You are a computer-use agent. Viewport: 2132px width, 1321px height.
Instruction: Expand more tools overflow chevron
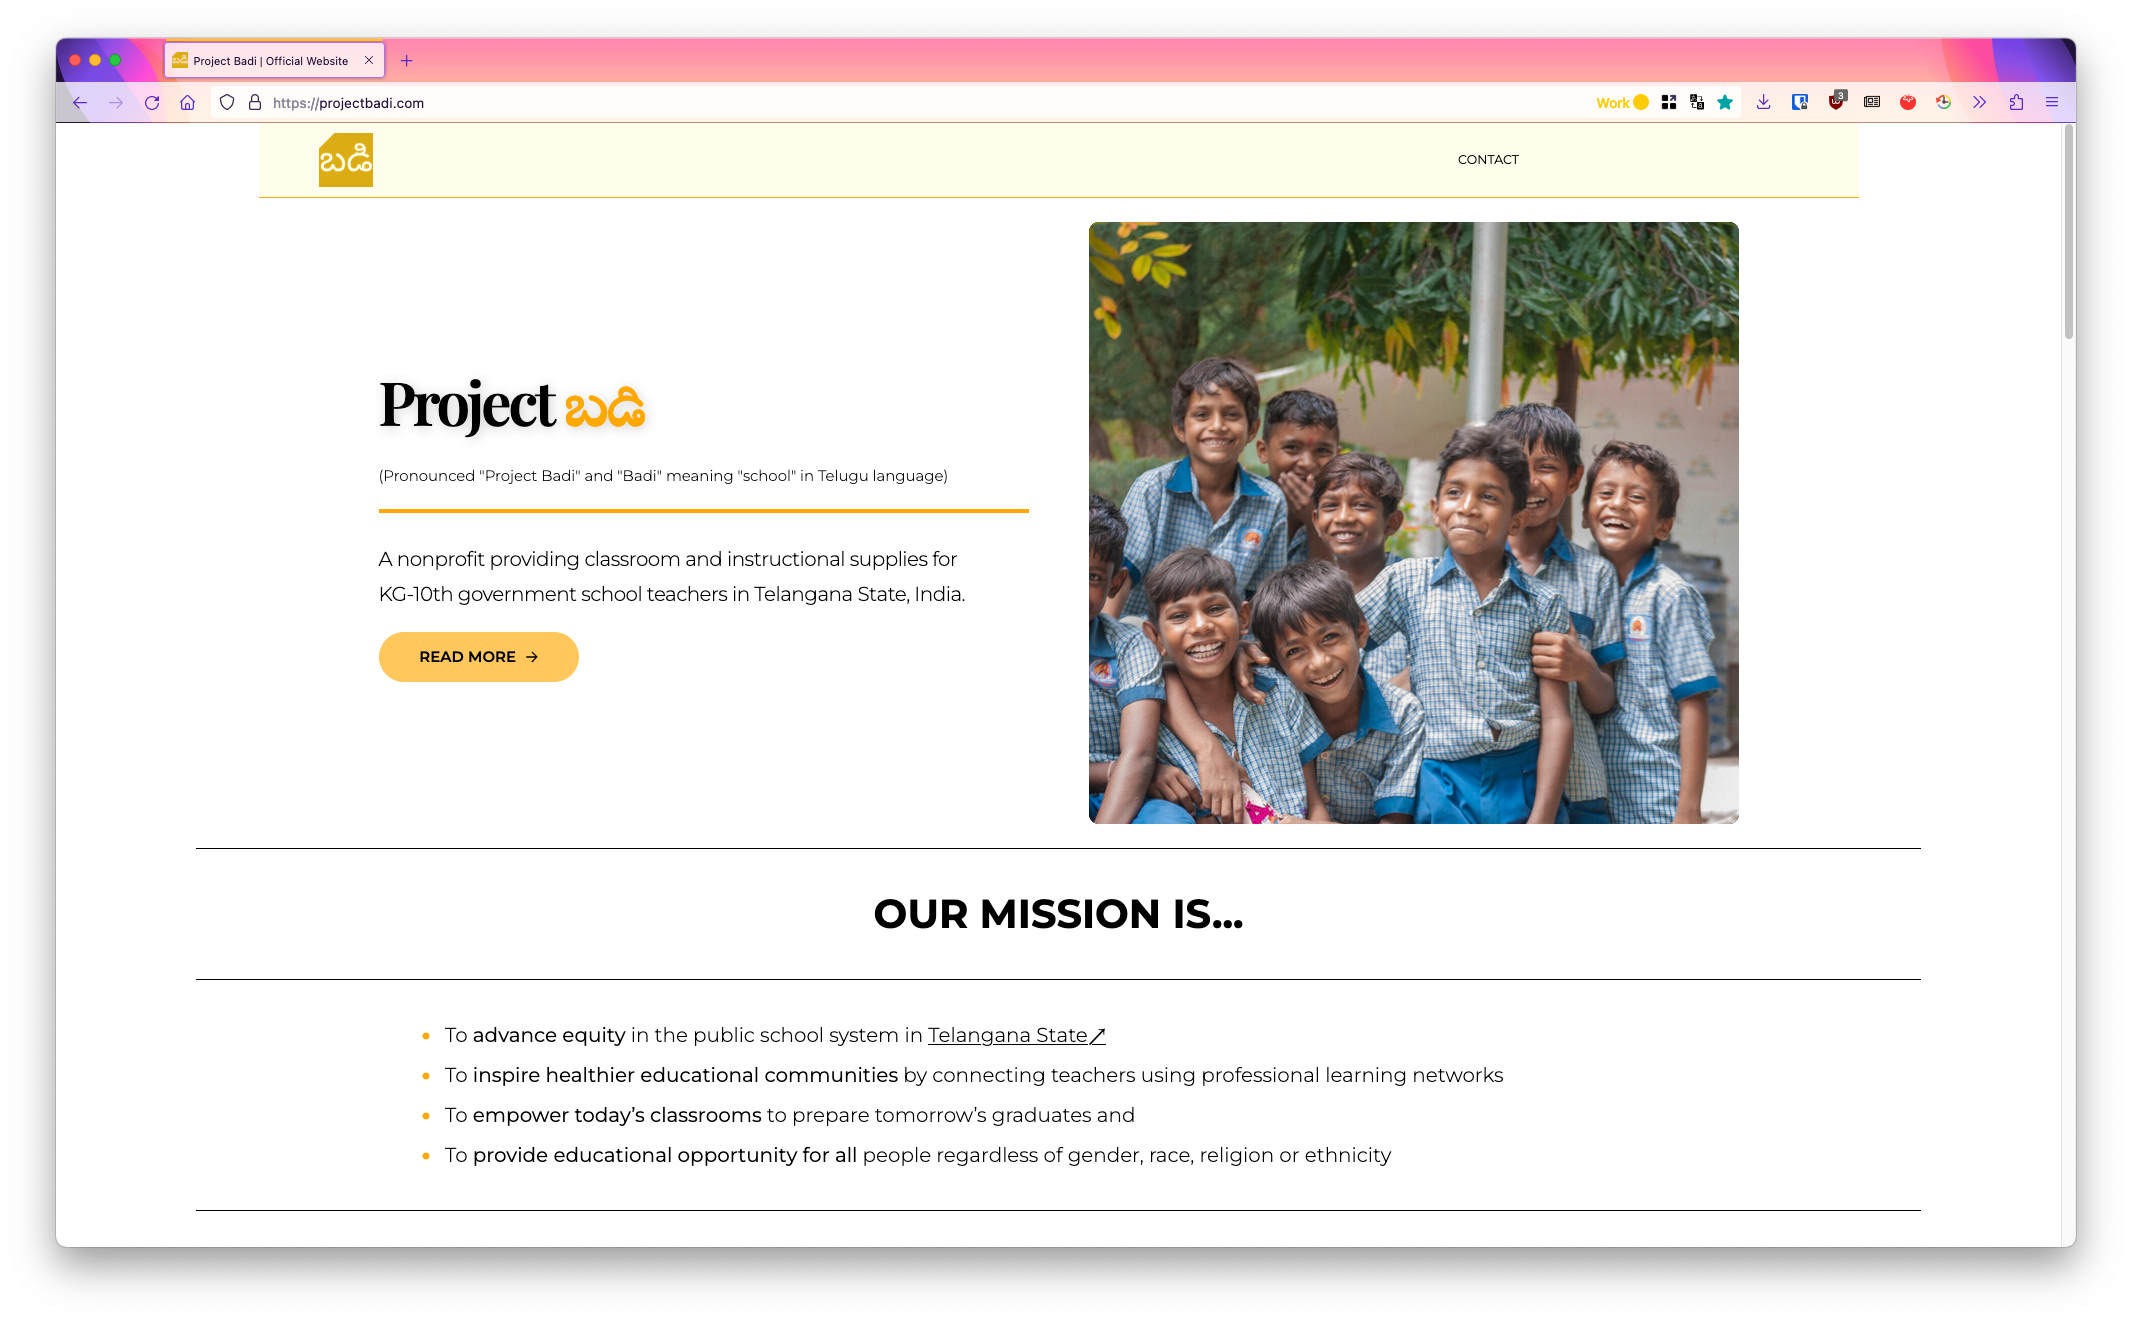coord(1979,102)
